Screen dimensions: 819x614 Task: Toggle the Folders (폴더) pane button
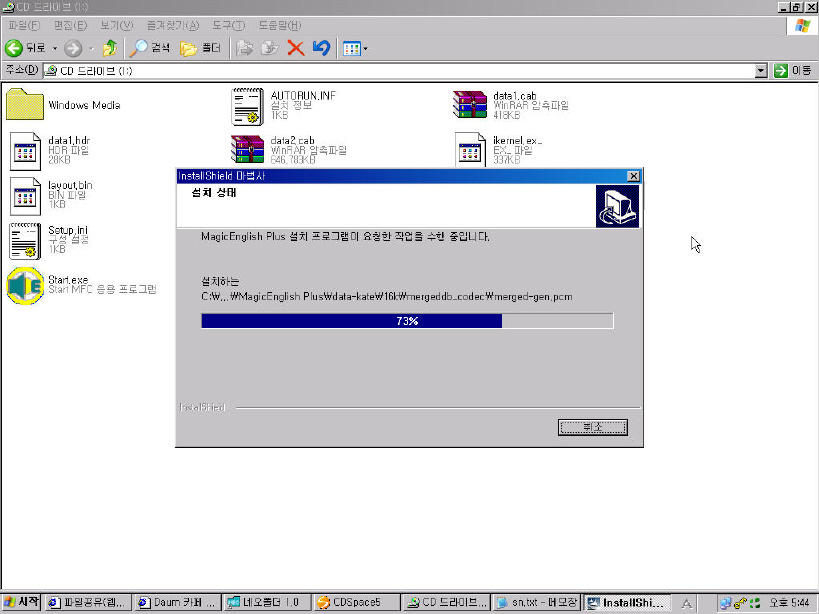(200, 49)
